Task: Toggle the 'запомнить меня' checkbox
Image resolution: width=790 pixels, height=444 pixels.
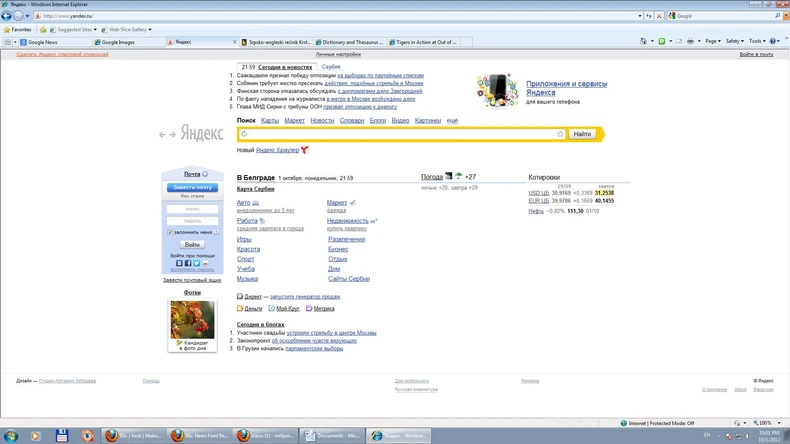Action: (x=171, y=232)
